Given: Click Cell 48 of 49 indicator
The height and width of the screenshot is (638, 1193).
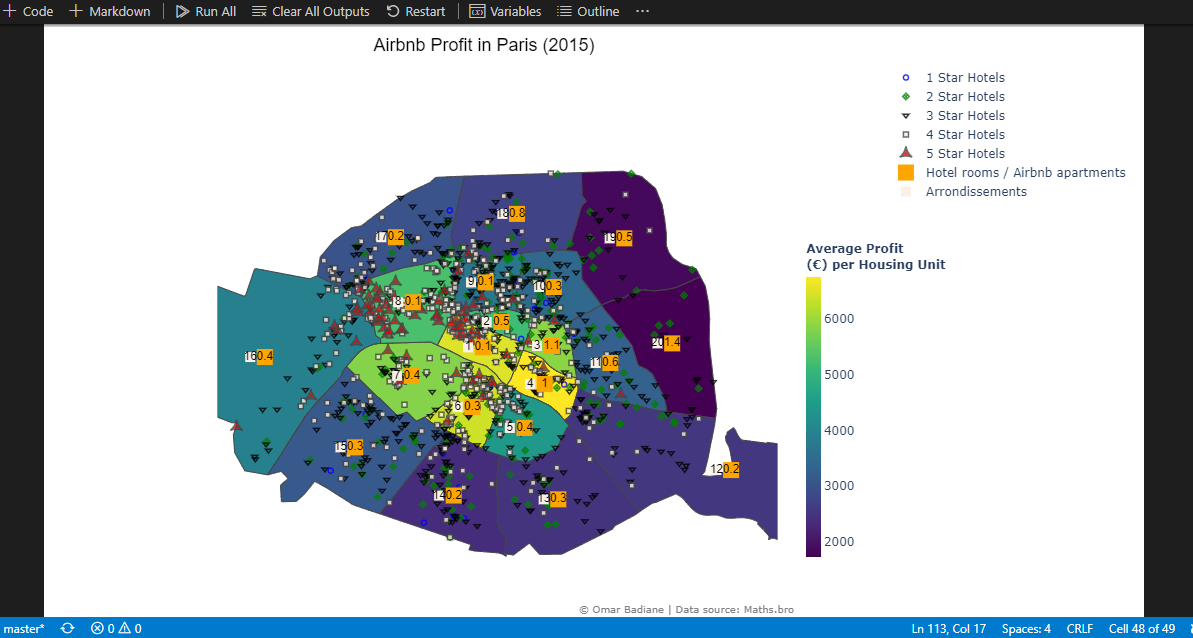Looking at the screenshot, I should (1142, 628).
